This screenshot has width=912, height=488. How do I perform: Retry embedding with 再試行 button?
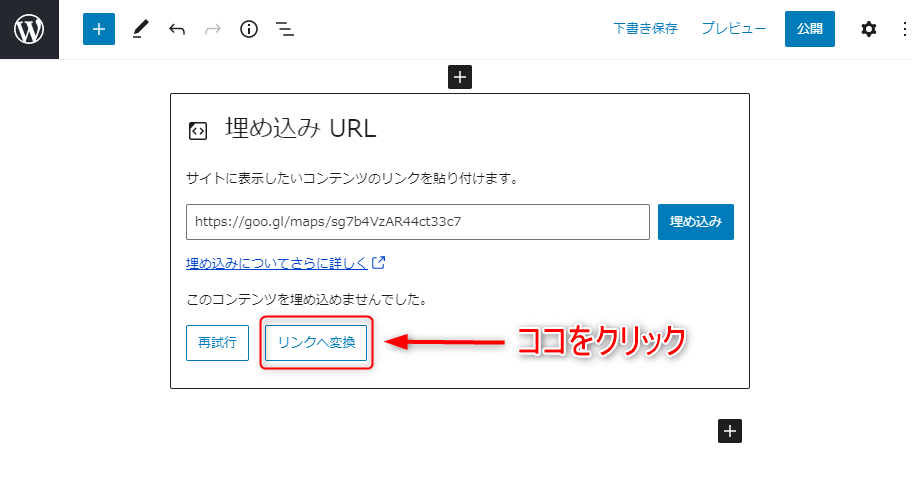point(218,343)
